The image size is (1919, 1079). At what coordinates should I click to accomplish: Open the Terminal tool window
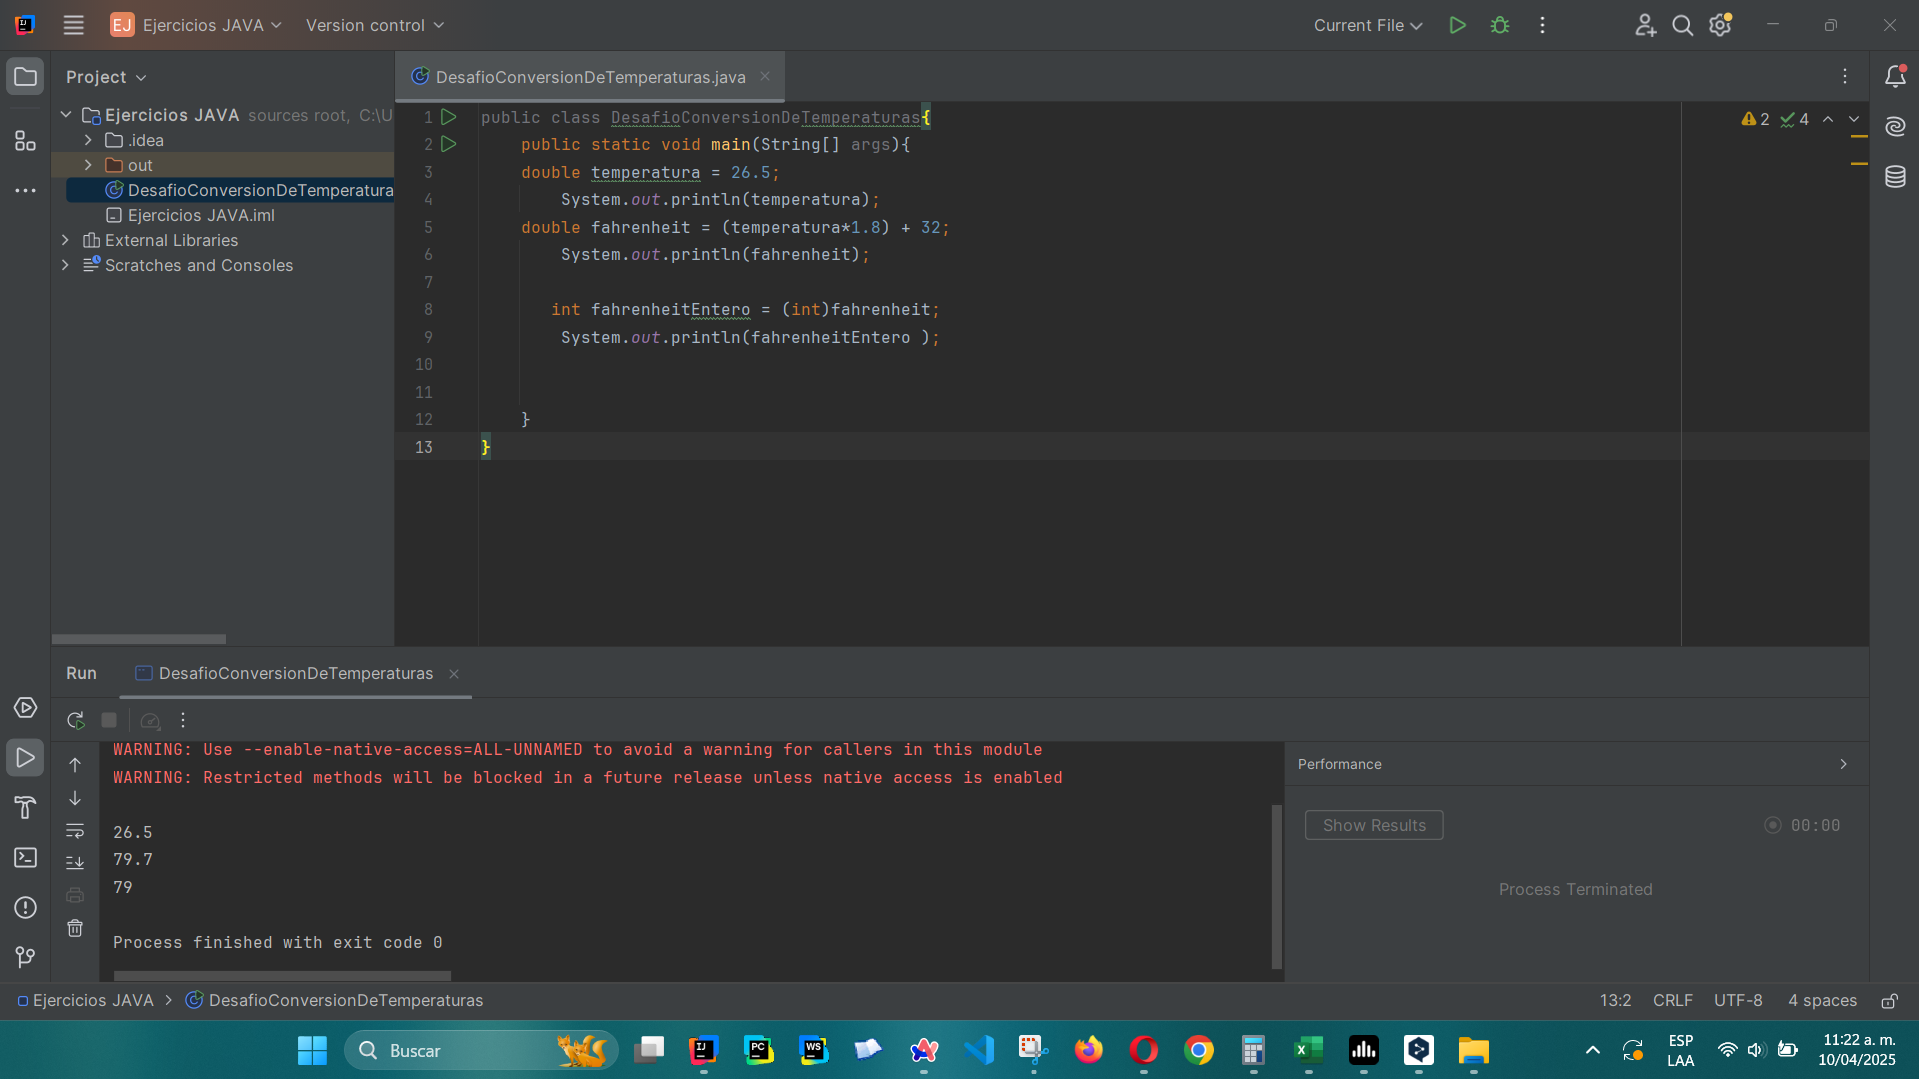click(25, 858)
